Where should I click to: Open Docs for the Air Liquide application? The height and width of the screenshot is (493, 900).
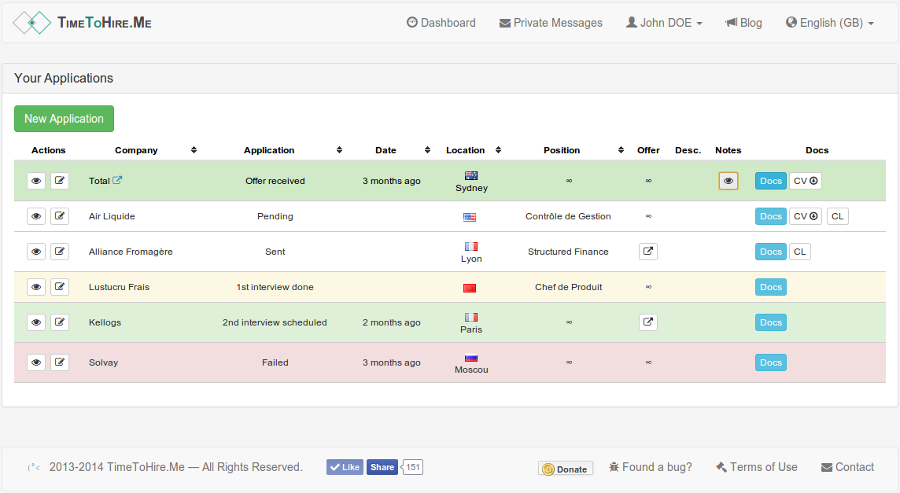pos(771,216)
